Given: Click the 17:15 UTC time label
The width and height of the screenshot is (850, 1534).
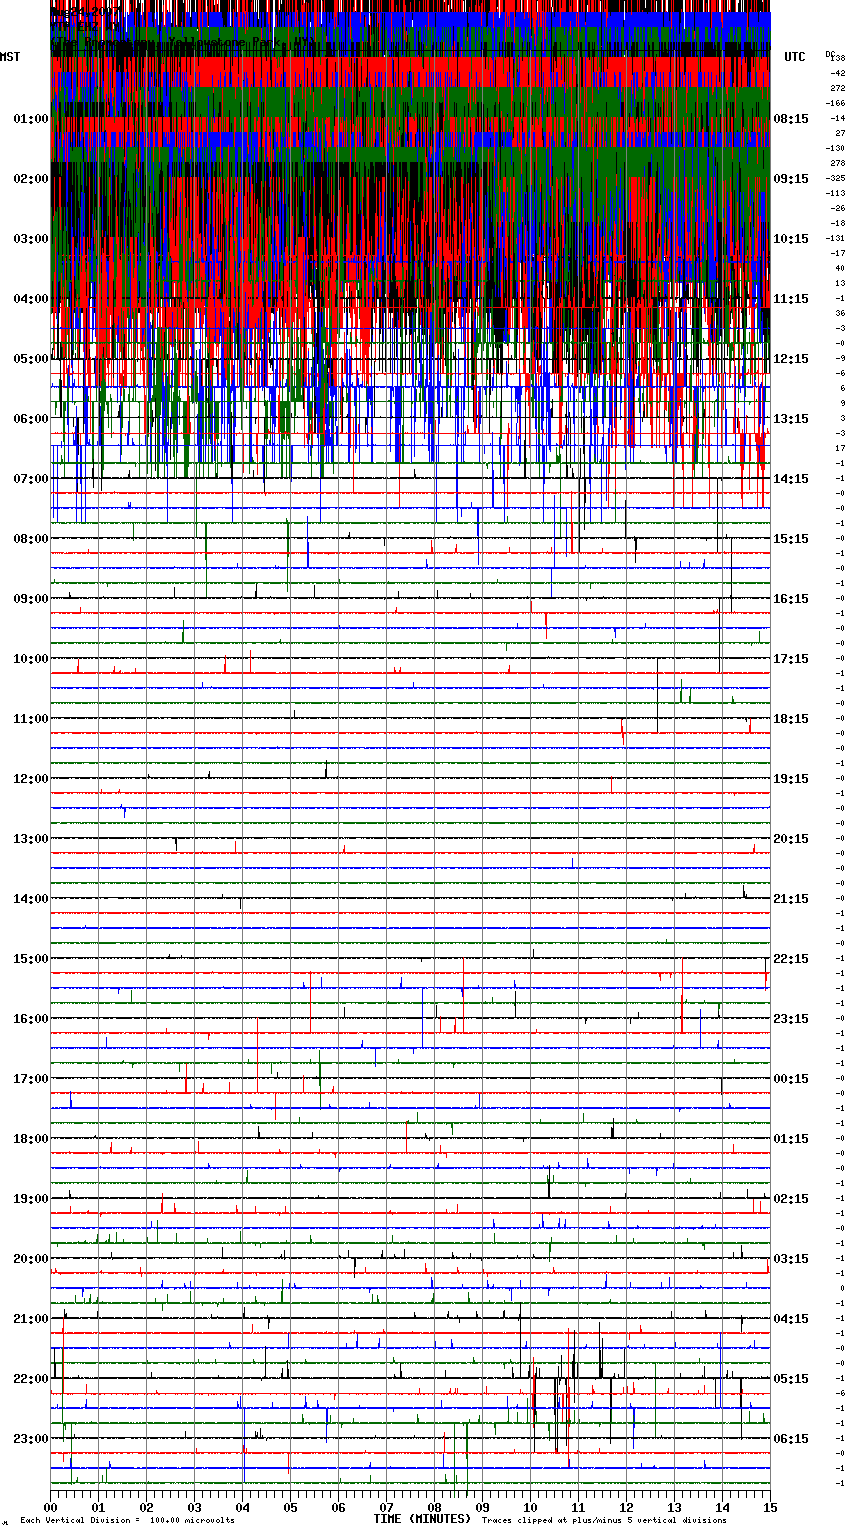Looking at the screenshot, I should (x=791, y=659).
